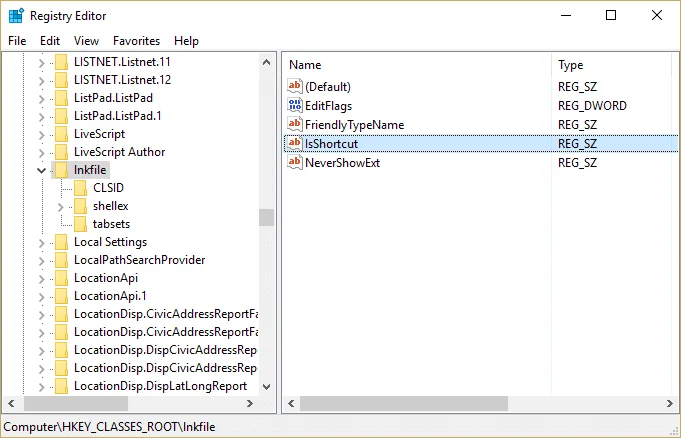Click values pane horizontal scrollbar thumb
This screenshot has height=438, width=681.
tap(404, 404)
